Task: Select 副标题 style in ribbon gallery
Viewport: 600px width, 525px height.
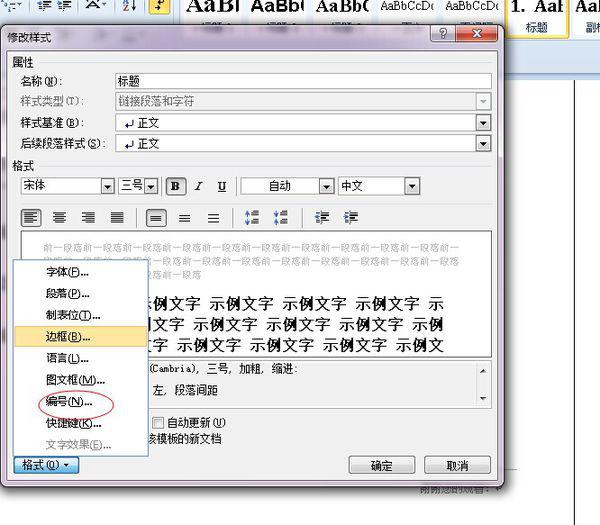Action: [587, 18]
